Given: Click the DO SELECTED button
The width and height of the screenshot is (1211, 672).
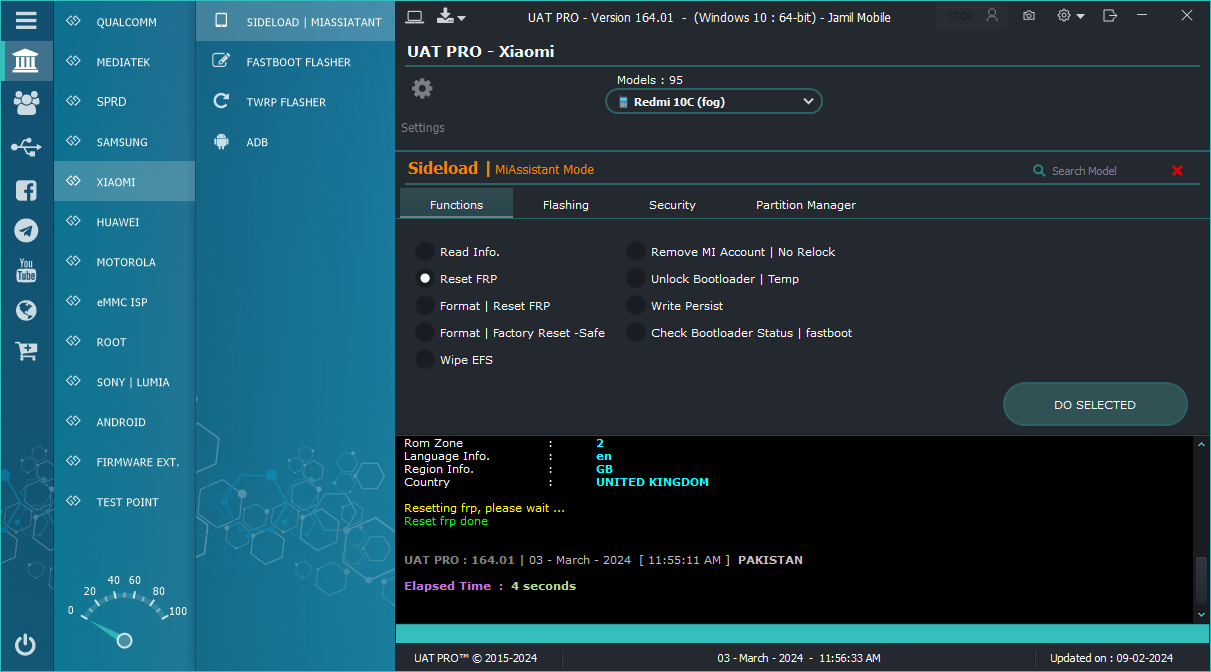Looking at the screenshot, I should [x=1095, y=405].
